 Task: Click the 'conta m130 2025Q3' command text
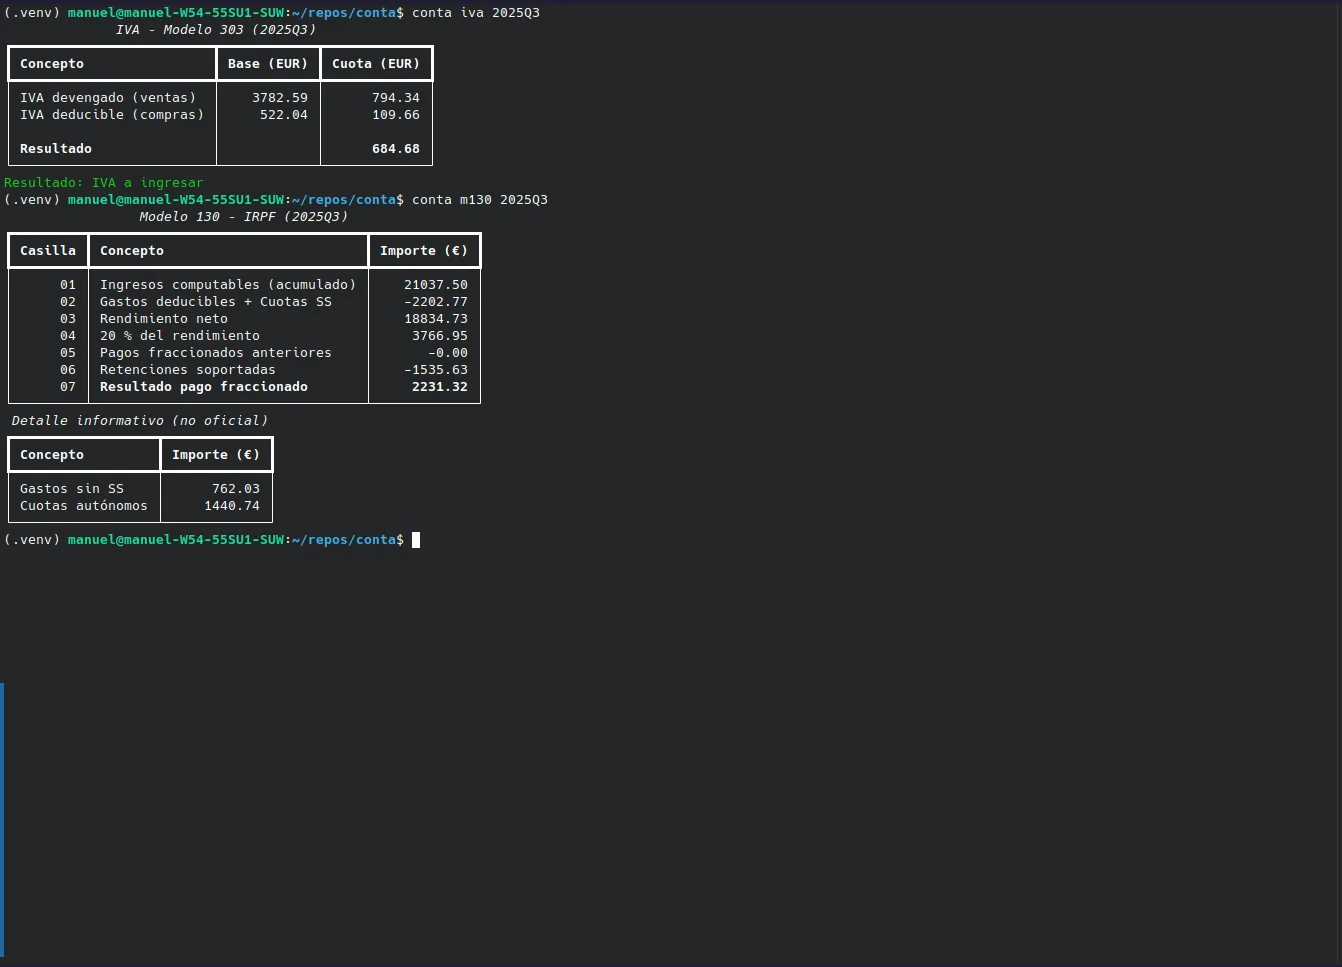click(479, 200)
